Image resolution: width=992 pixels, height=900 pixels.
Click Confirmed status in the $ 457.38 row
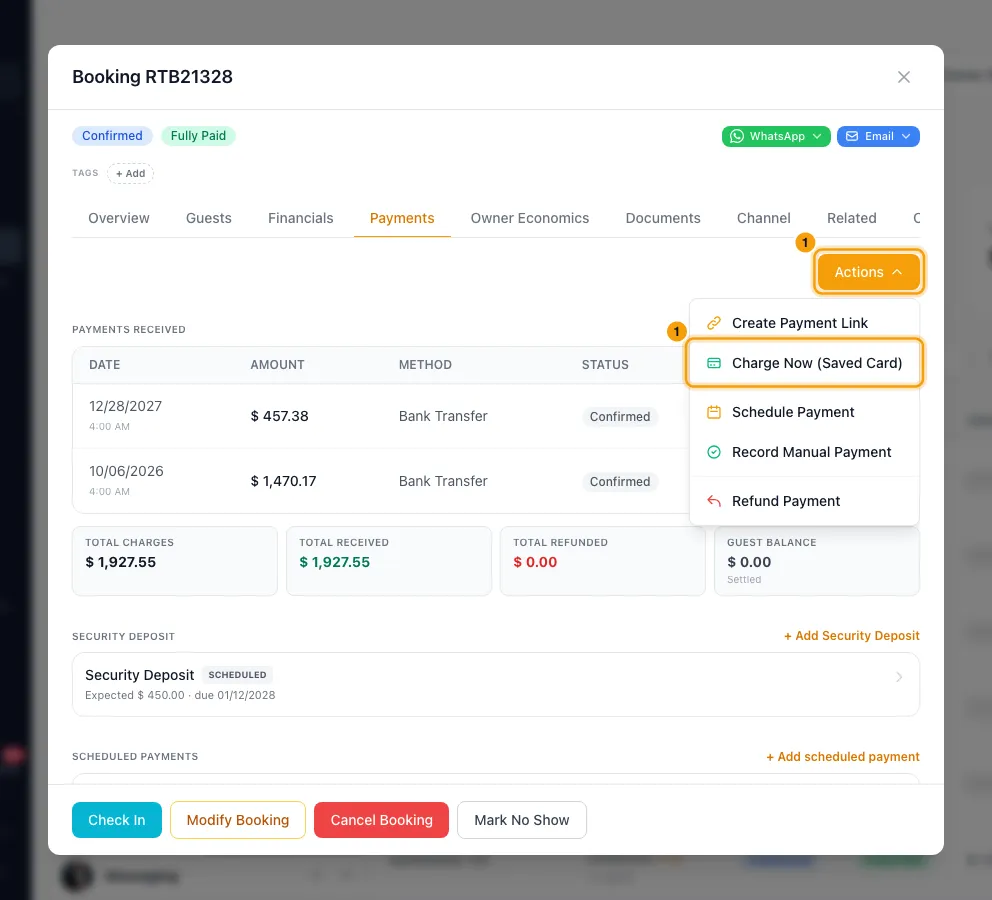tap(620, 417)
